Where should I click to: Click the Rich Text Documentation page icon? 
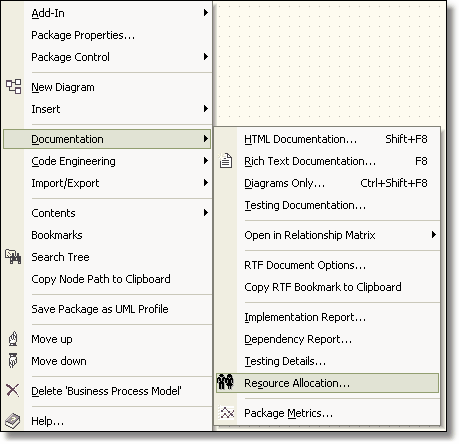226,161
